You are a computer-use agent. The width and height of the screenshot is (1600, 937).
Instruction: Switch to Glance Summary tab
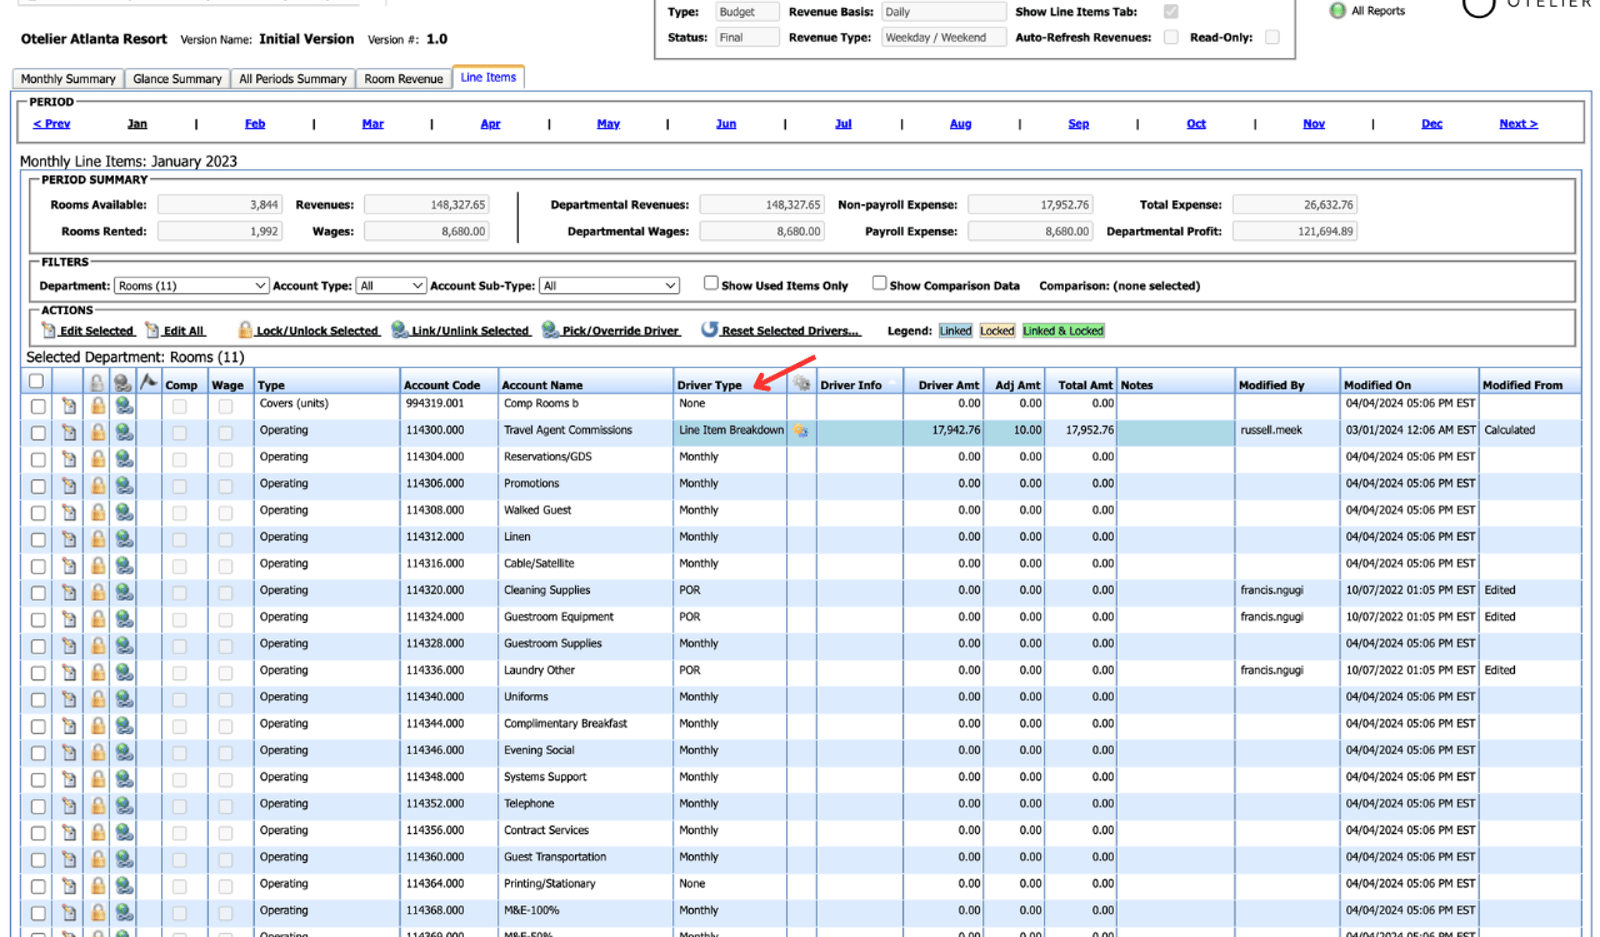tap(177, 79)
